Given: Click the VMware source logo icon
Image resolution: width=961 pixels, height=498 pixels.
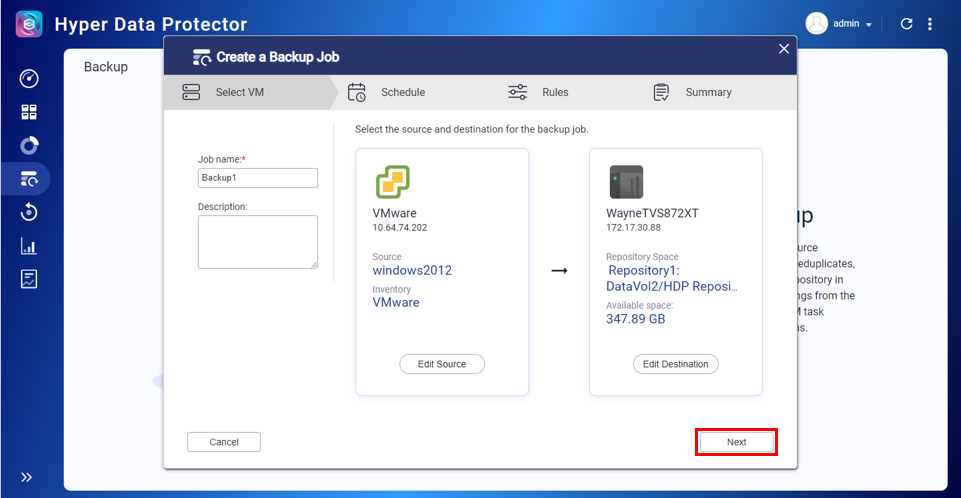Looking at the screenshot, I should (392, 181).
